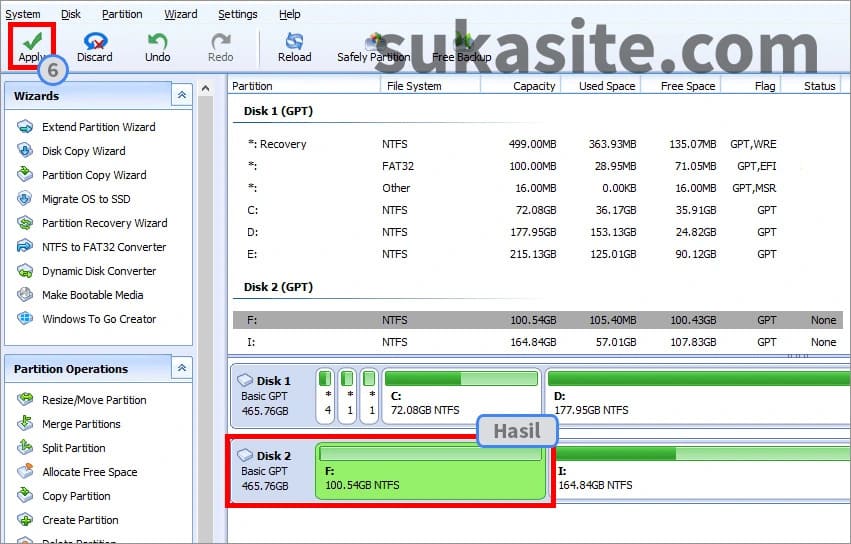851x544 pixels.
Task: Select the F: partition row in list
Action: pos(539,320)
